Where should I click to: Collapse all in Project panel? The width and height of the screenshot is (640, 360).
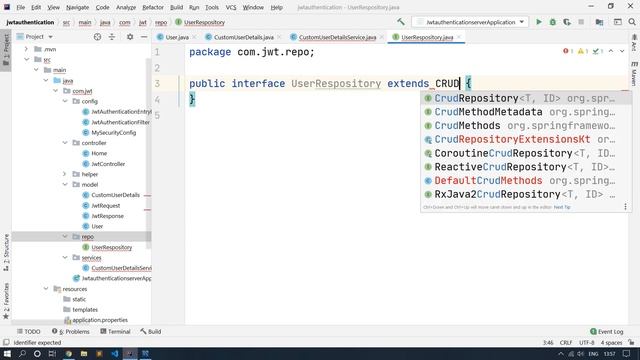[111, 37]
